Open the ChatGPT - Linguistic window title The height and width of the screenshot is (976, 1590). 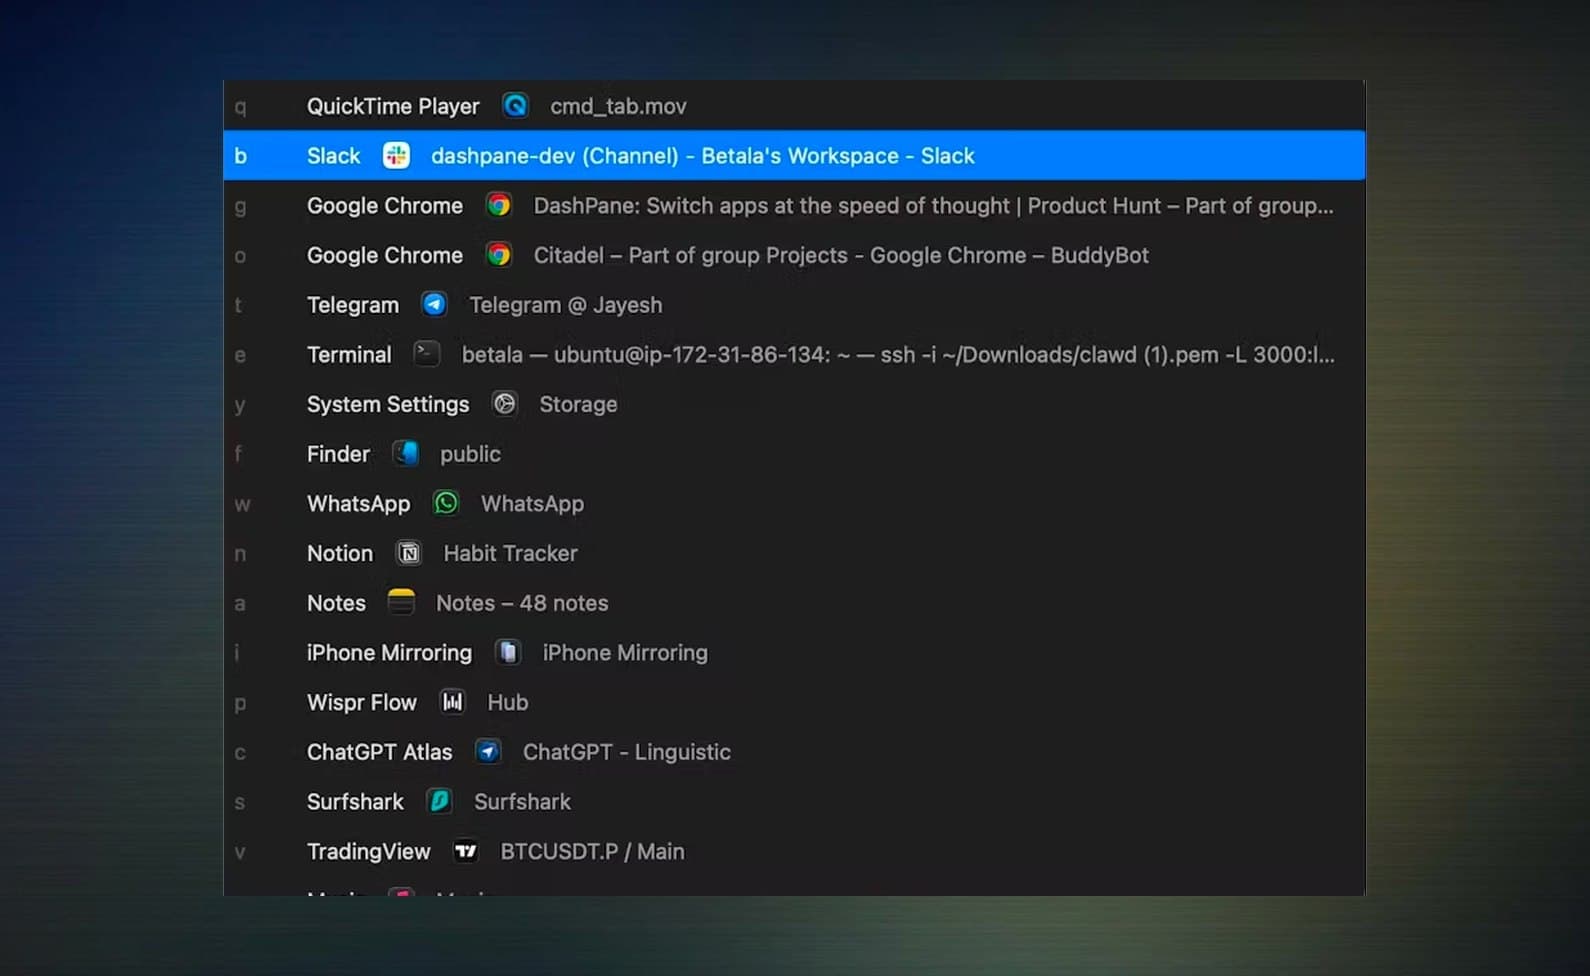[x=626, y=752]
